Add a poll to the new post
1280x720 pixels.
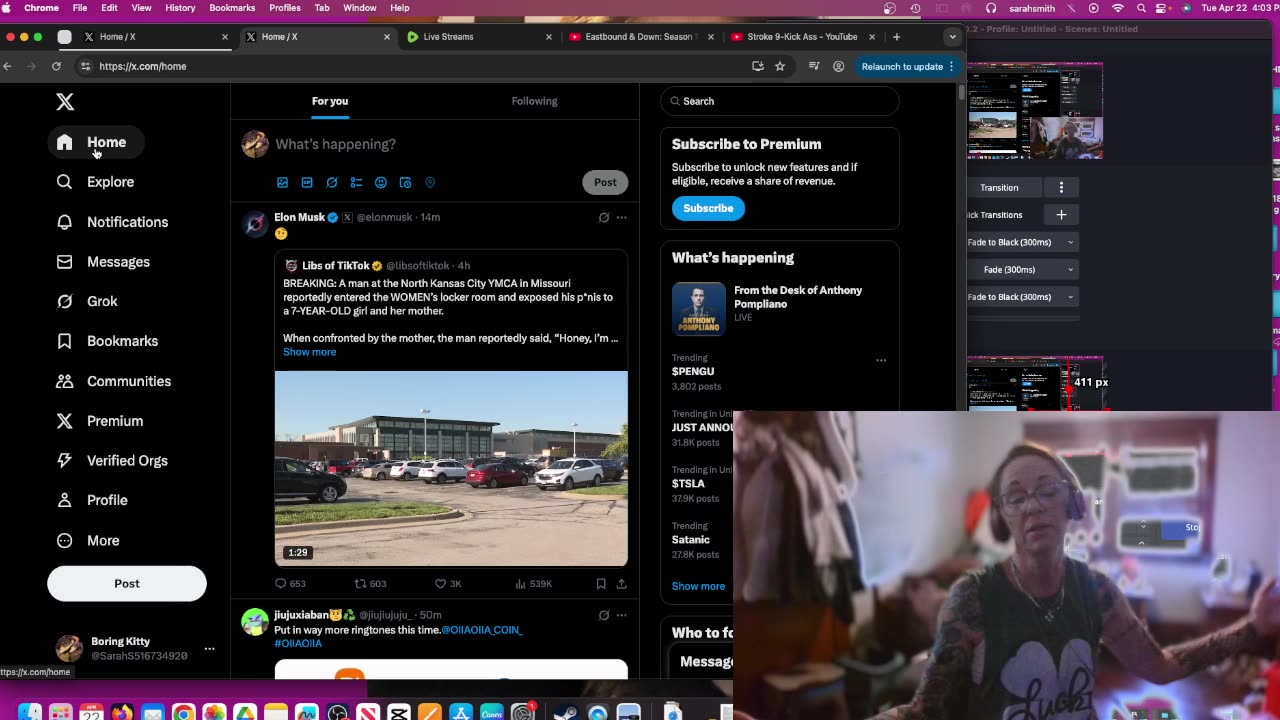pyautogui.click(x=356, y=182)
